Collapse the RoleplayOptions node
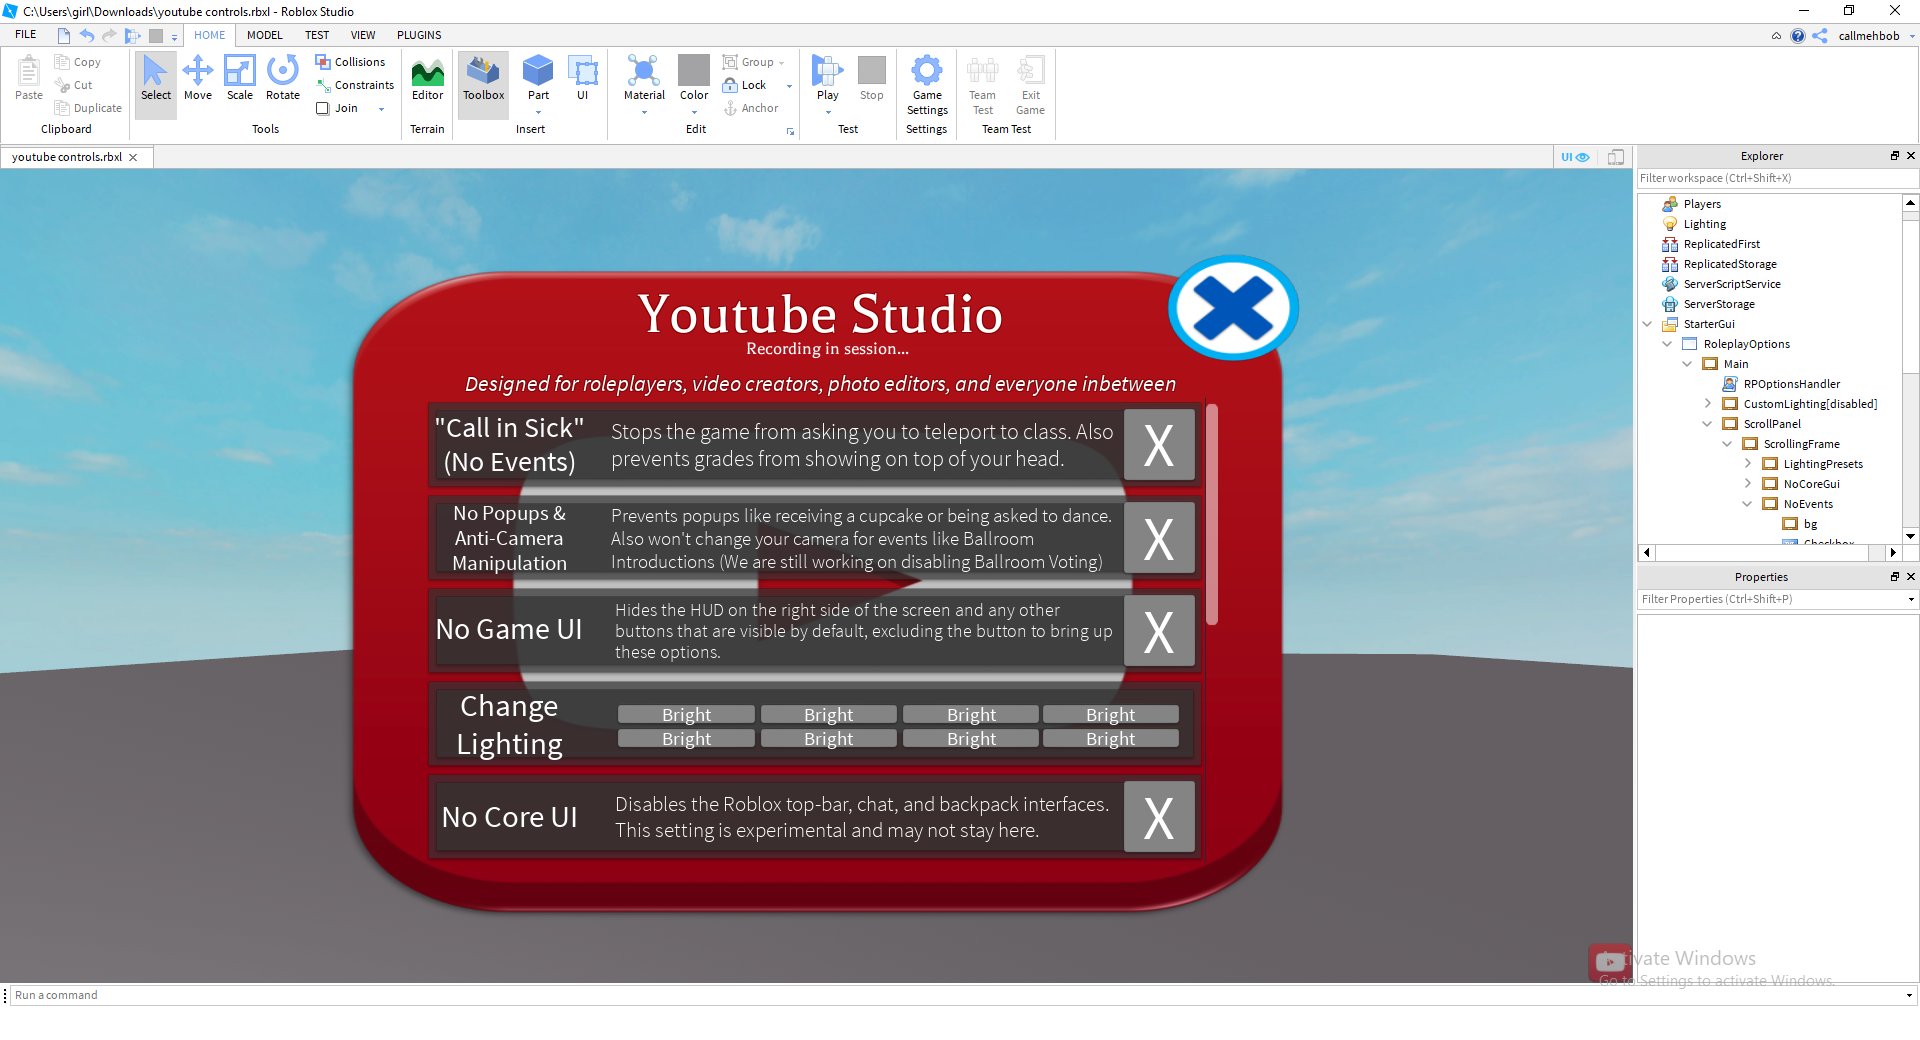 [1667, 344]
